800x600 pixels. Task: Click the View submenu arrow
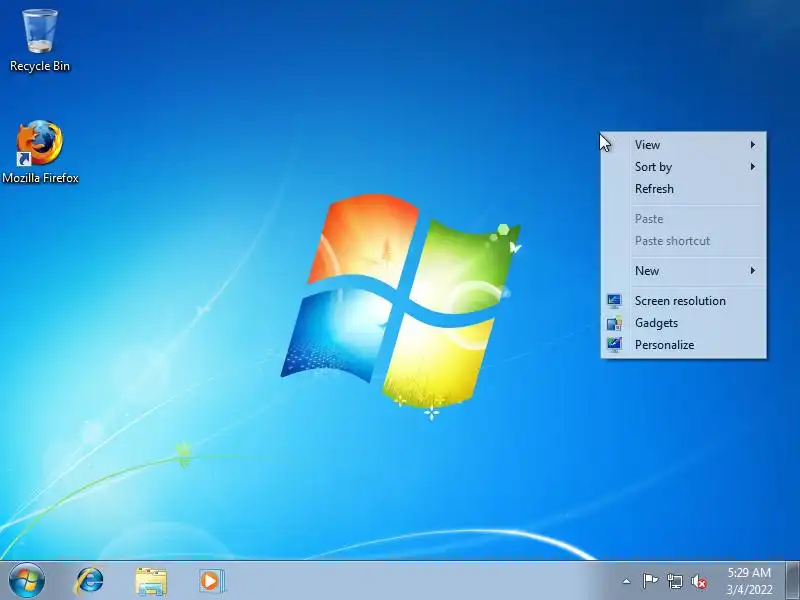click(753, 145)
